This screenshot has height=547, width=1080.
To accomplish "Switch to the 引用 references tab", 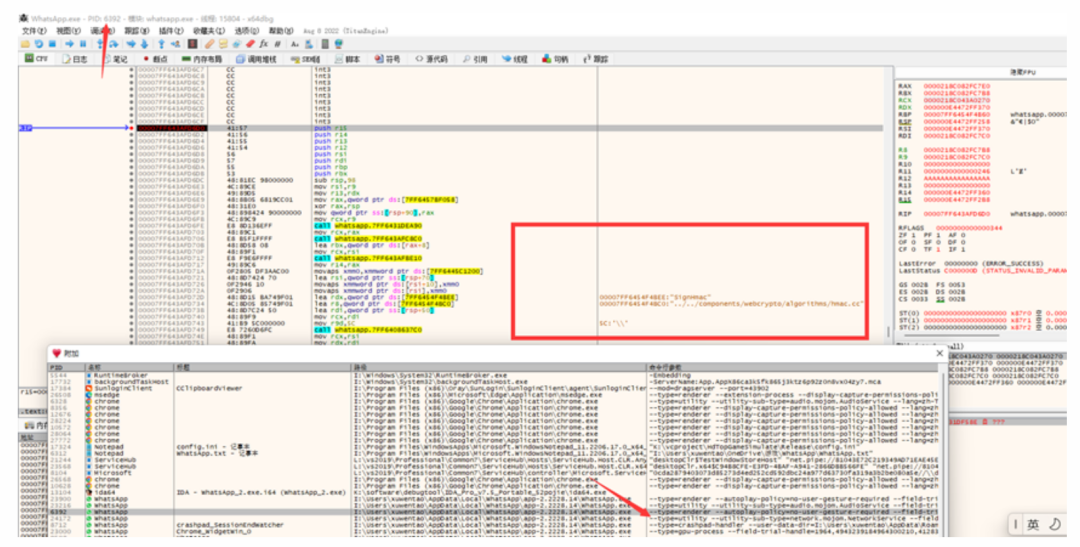I will pyautogui.click(x=475, y=59).
